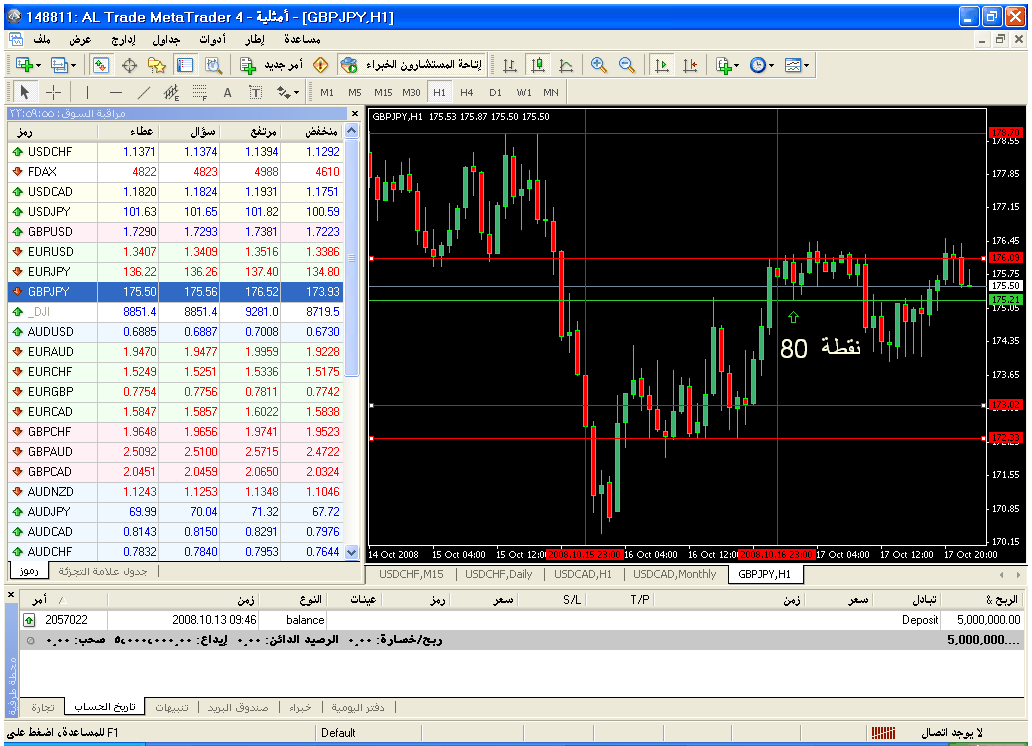The width and height of the screenshot is (1032, 746).
Task: Select the Draw Trendline tool
Action: point(143,92)
